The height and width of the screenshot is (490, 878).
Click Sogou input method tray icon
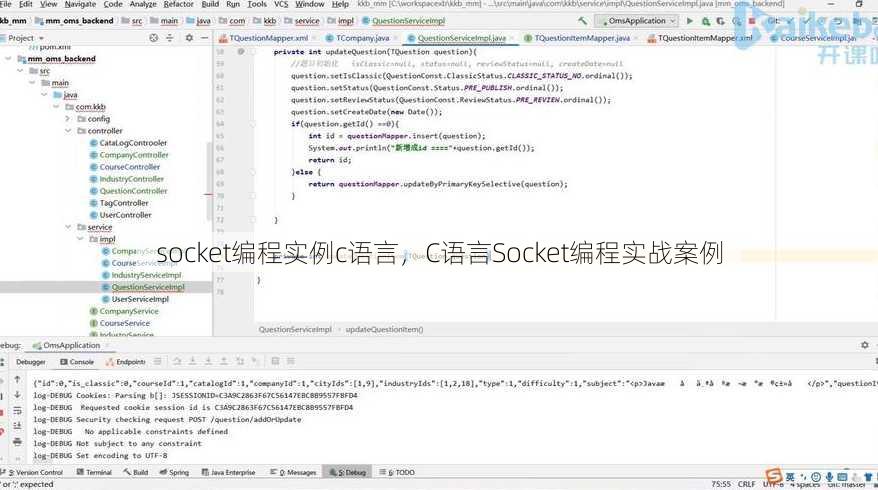774,476
